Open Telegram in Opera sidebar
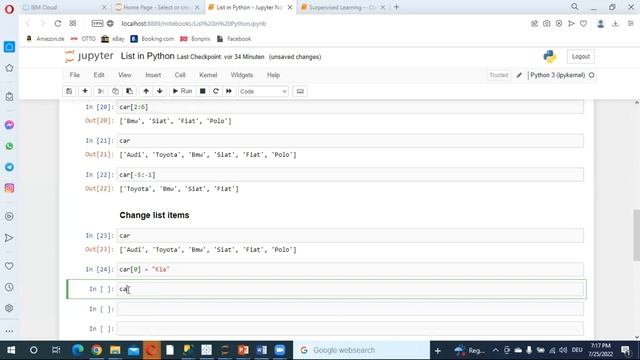This screenshot has width=640, height=360. click(9, 167)
